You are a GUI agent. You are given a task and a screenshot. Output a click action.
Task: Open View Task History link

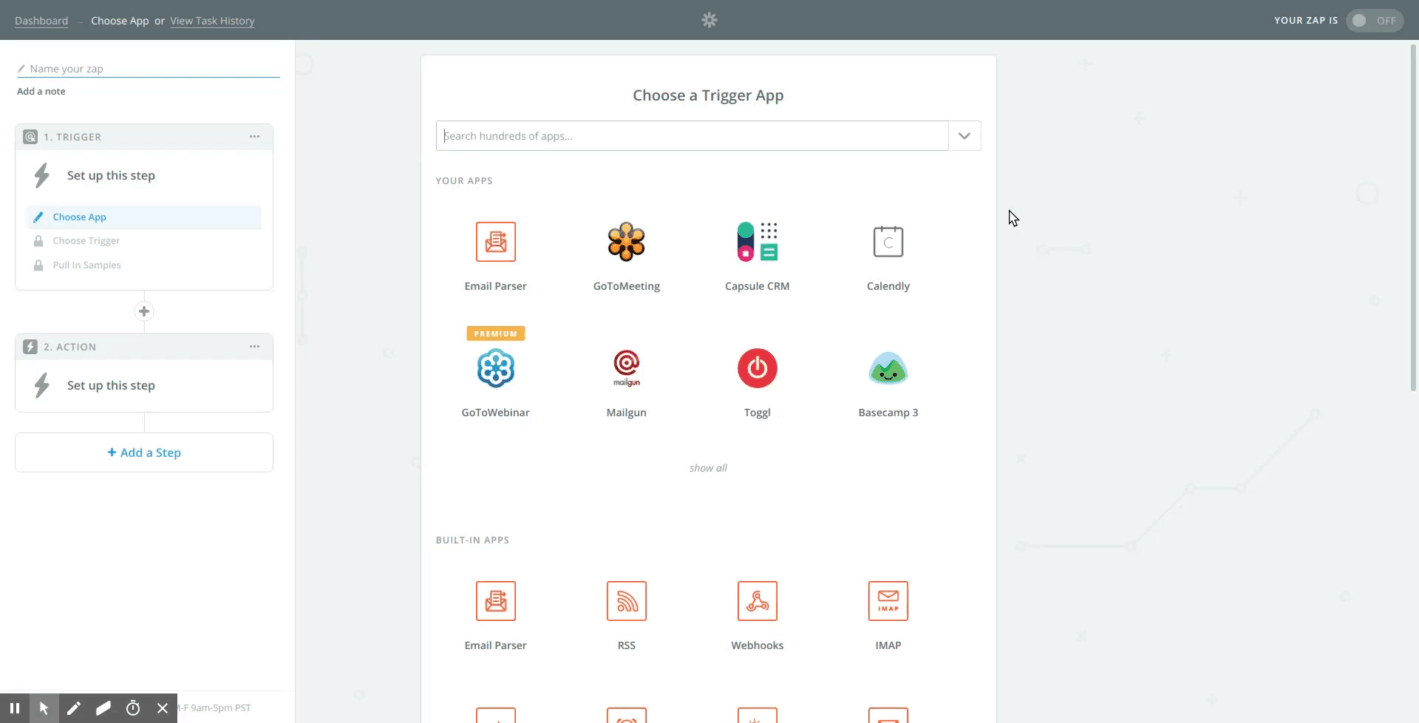coord(212,21)
